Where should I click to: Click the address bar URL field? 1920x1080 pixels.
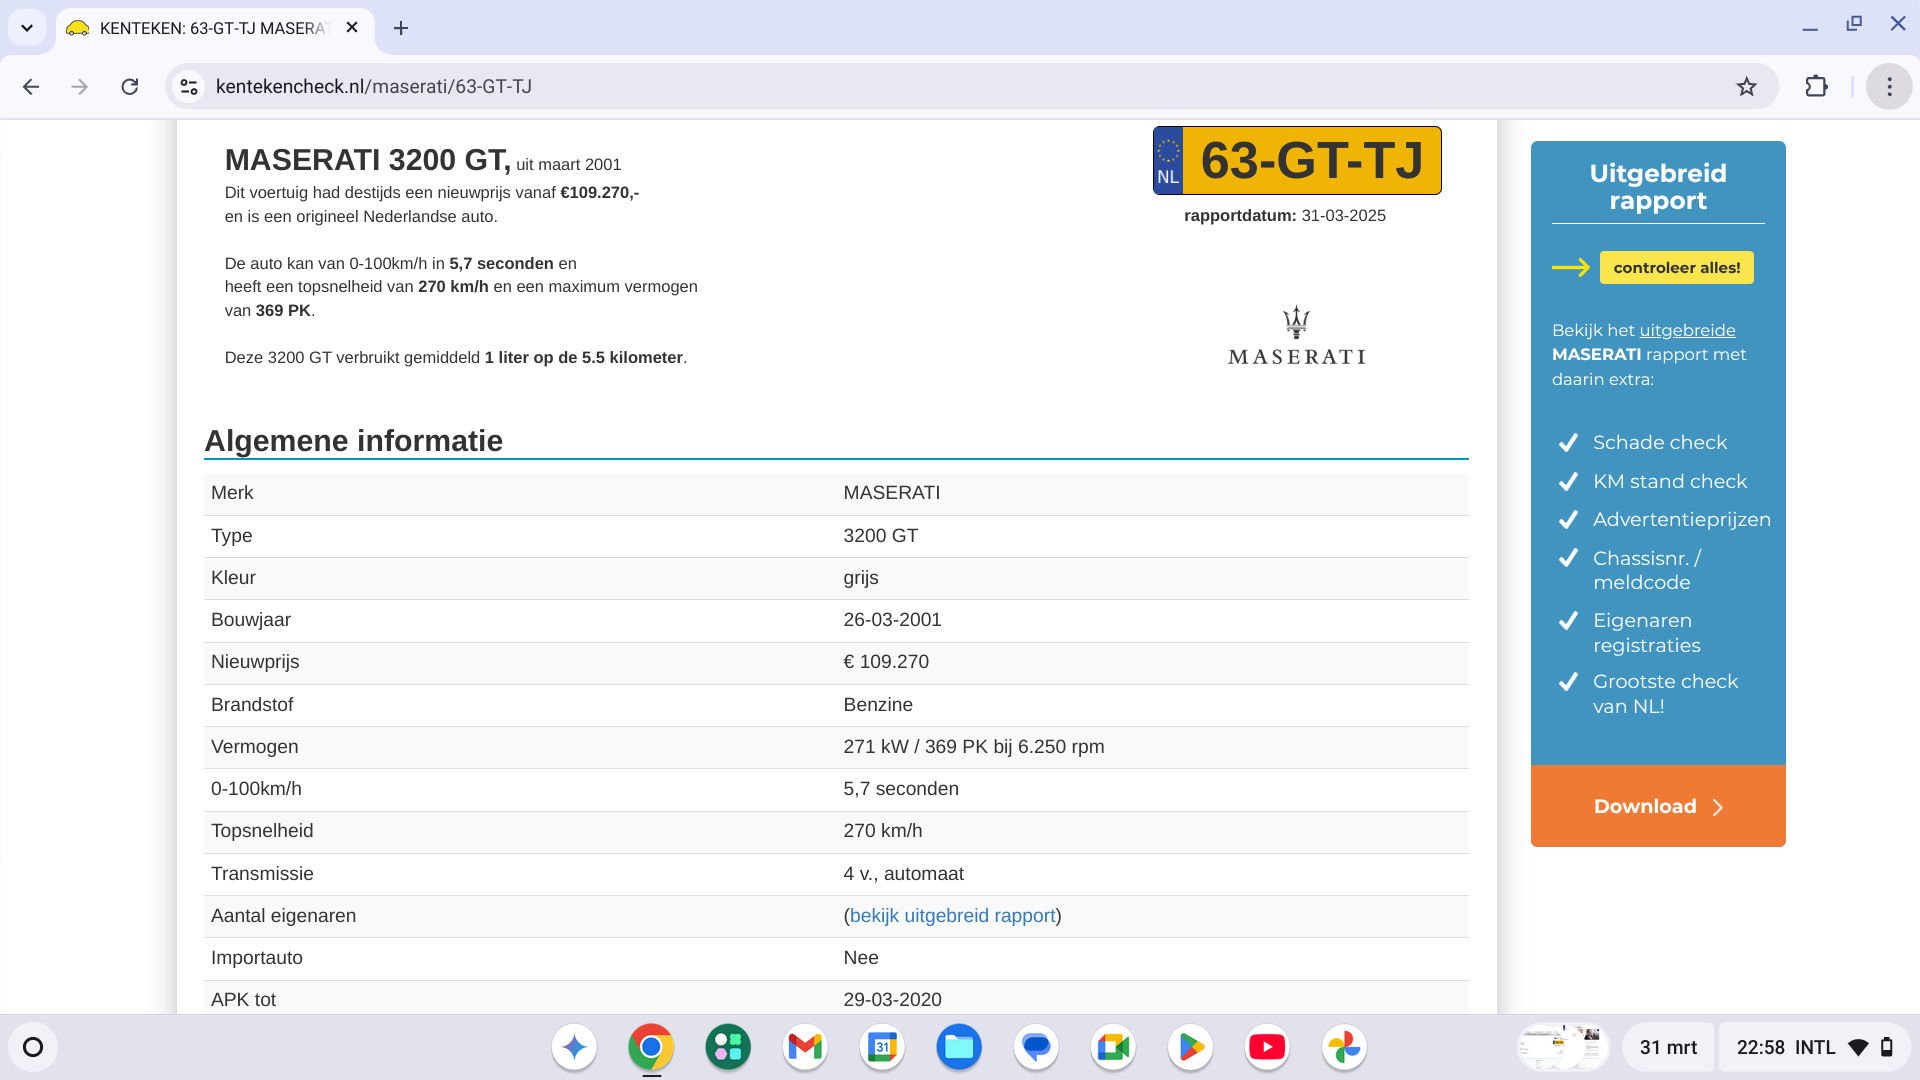970,87
